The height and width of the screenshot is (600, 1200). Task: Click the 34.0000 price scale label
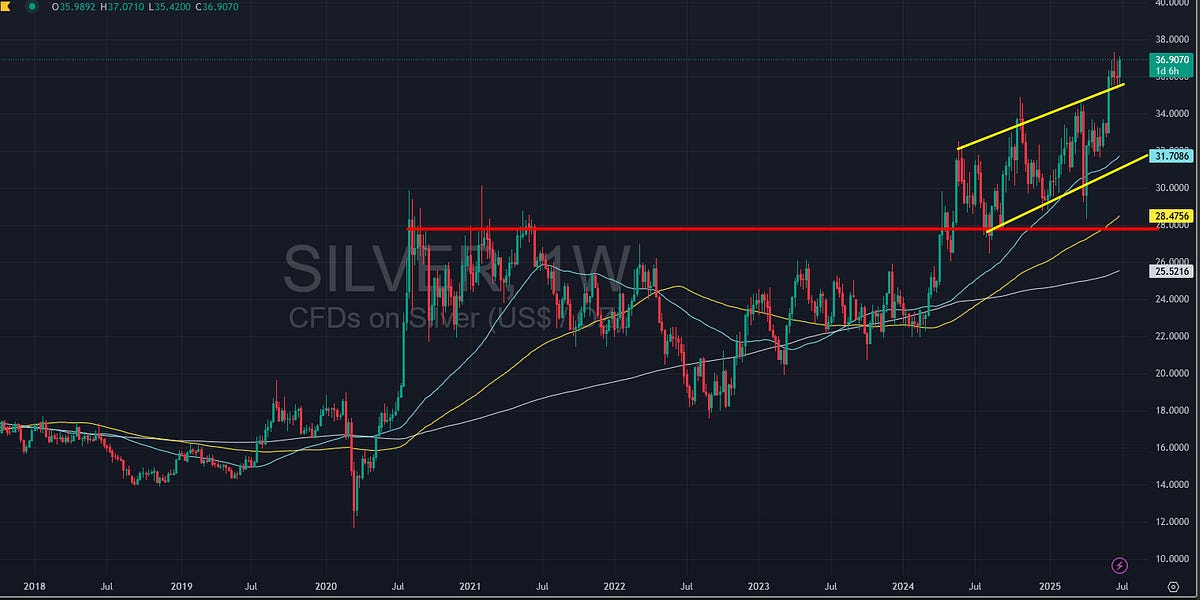pyautogui.click(x=1171, y=114)
